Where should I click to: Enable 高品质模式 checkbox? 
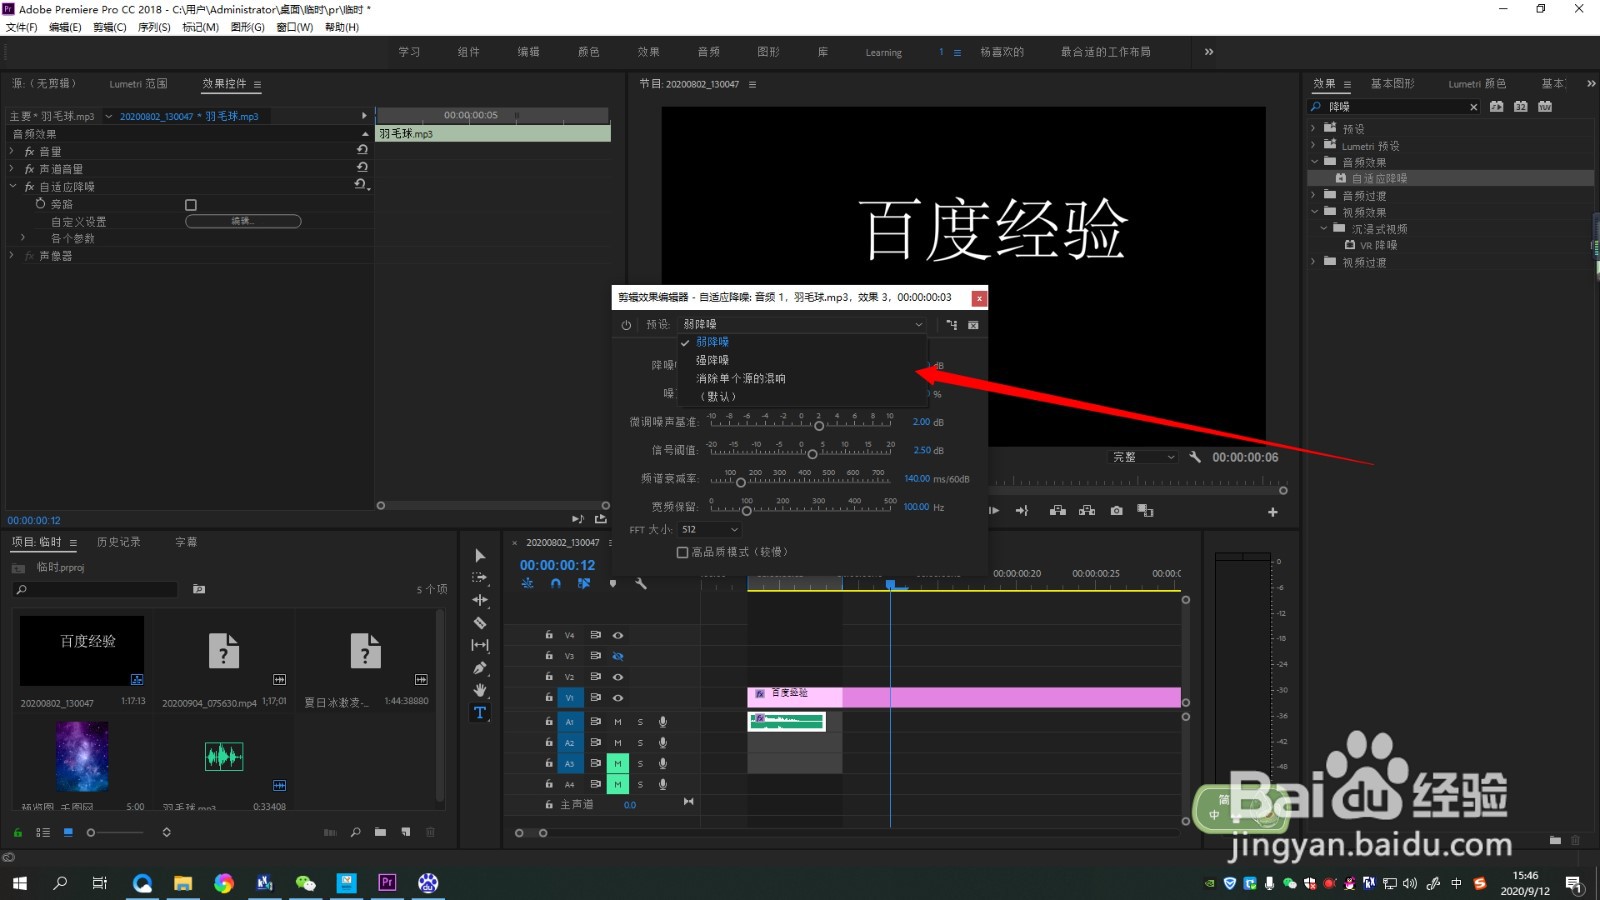pos(682,552)
